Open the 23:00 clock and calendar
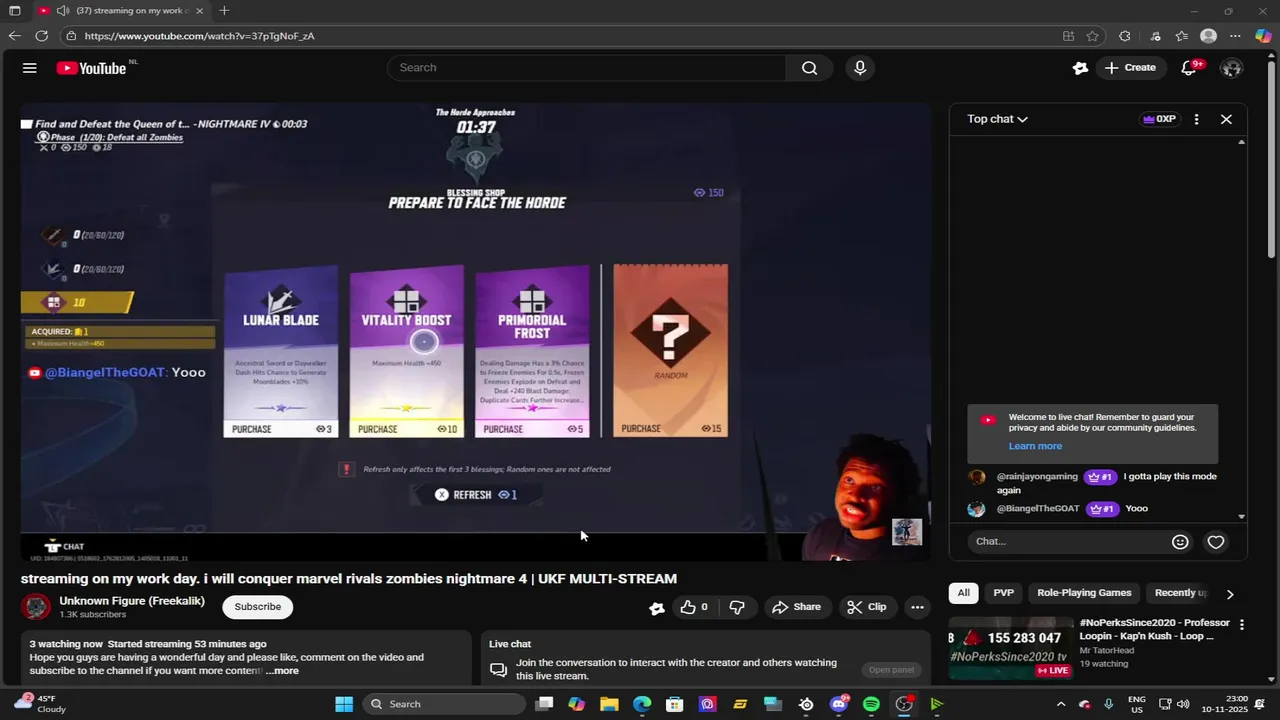The width and height of the screenshot is (1280, 720). [1230, 704]
